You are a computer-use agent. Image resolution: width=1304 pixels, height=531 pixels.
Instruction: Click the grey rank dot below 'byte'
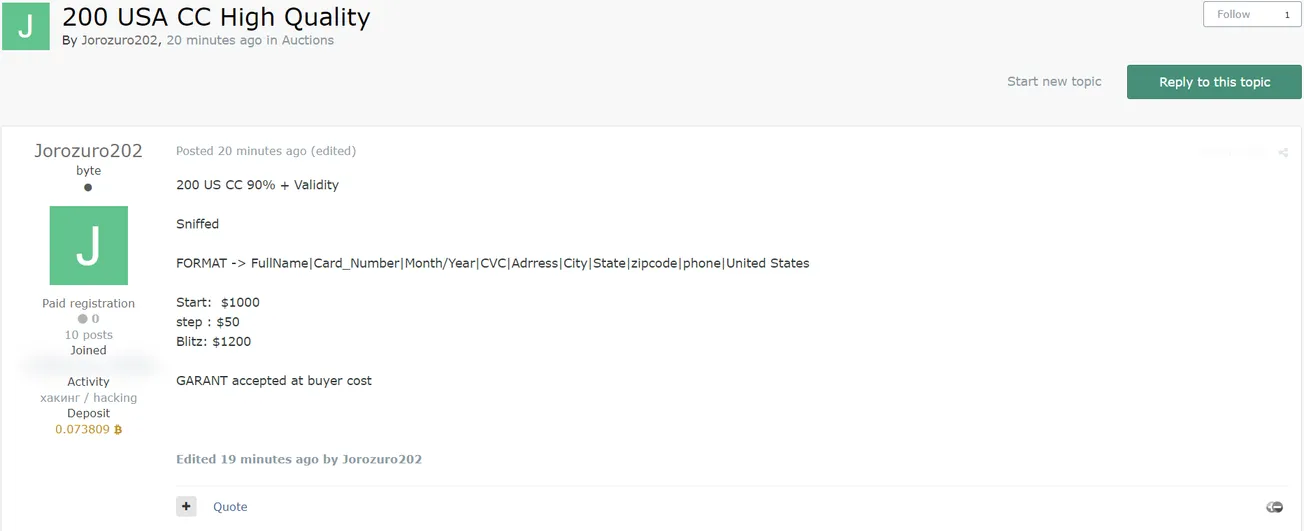tap(88, 187)
